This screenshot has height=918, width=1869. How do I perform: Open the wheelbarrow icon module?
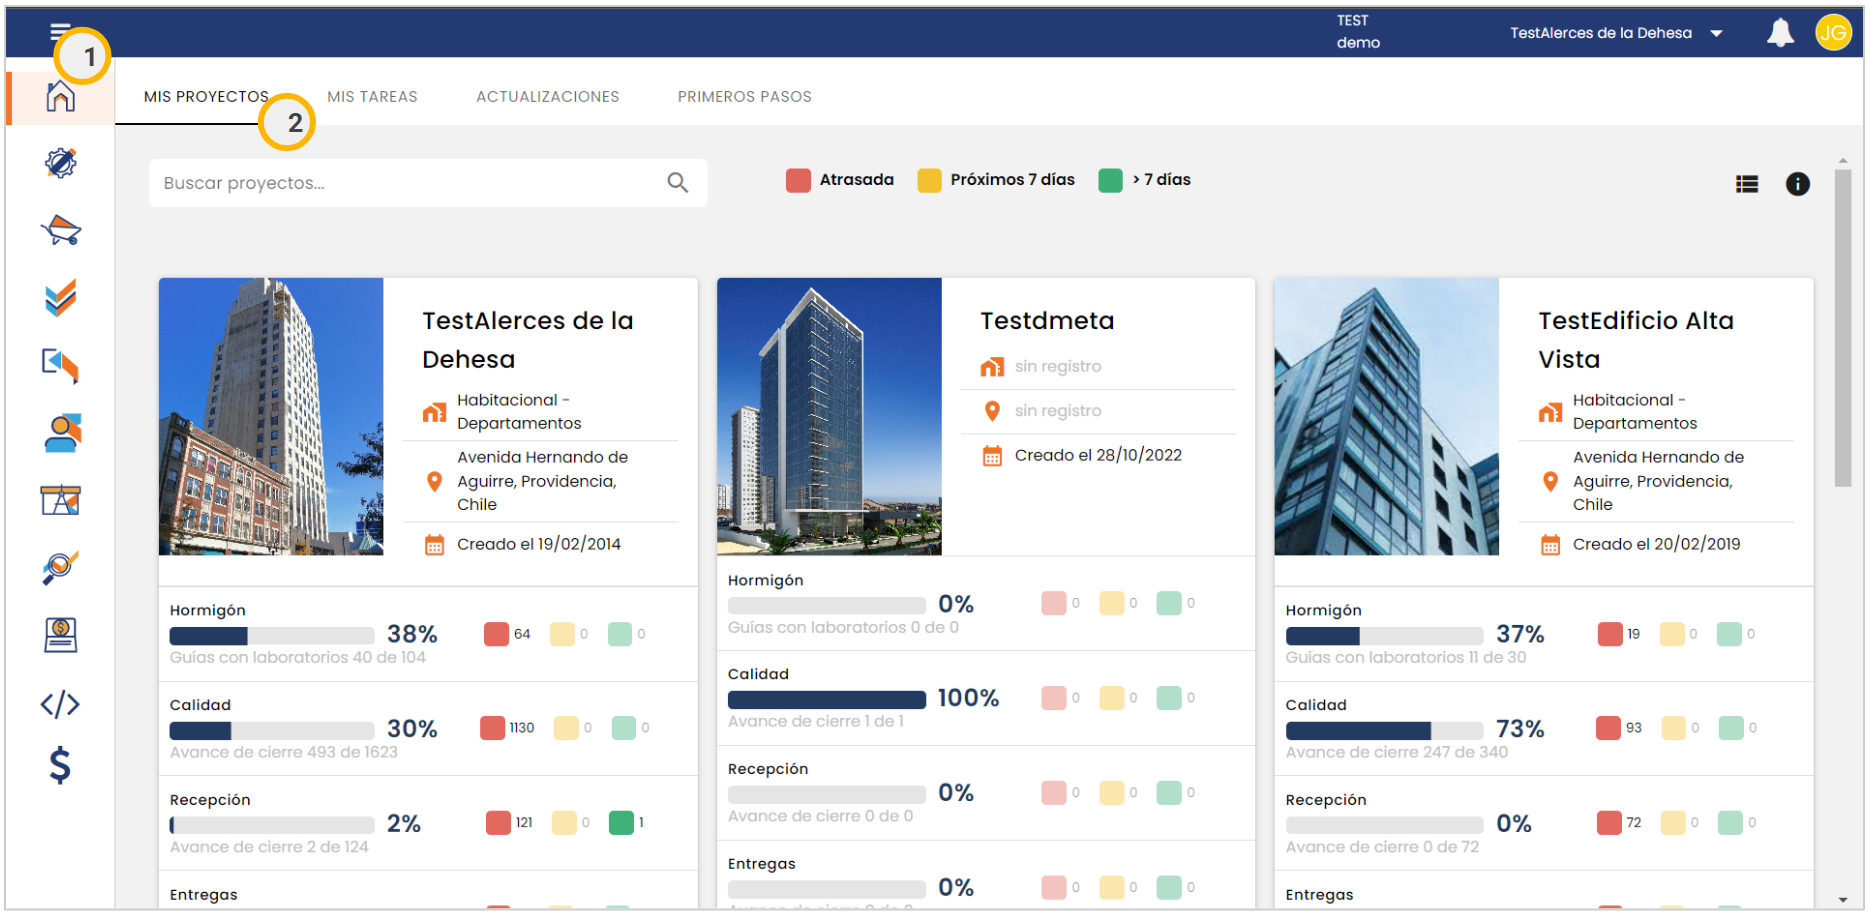60,230
